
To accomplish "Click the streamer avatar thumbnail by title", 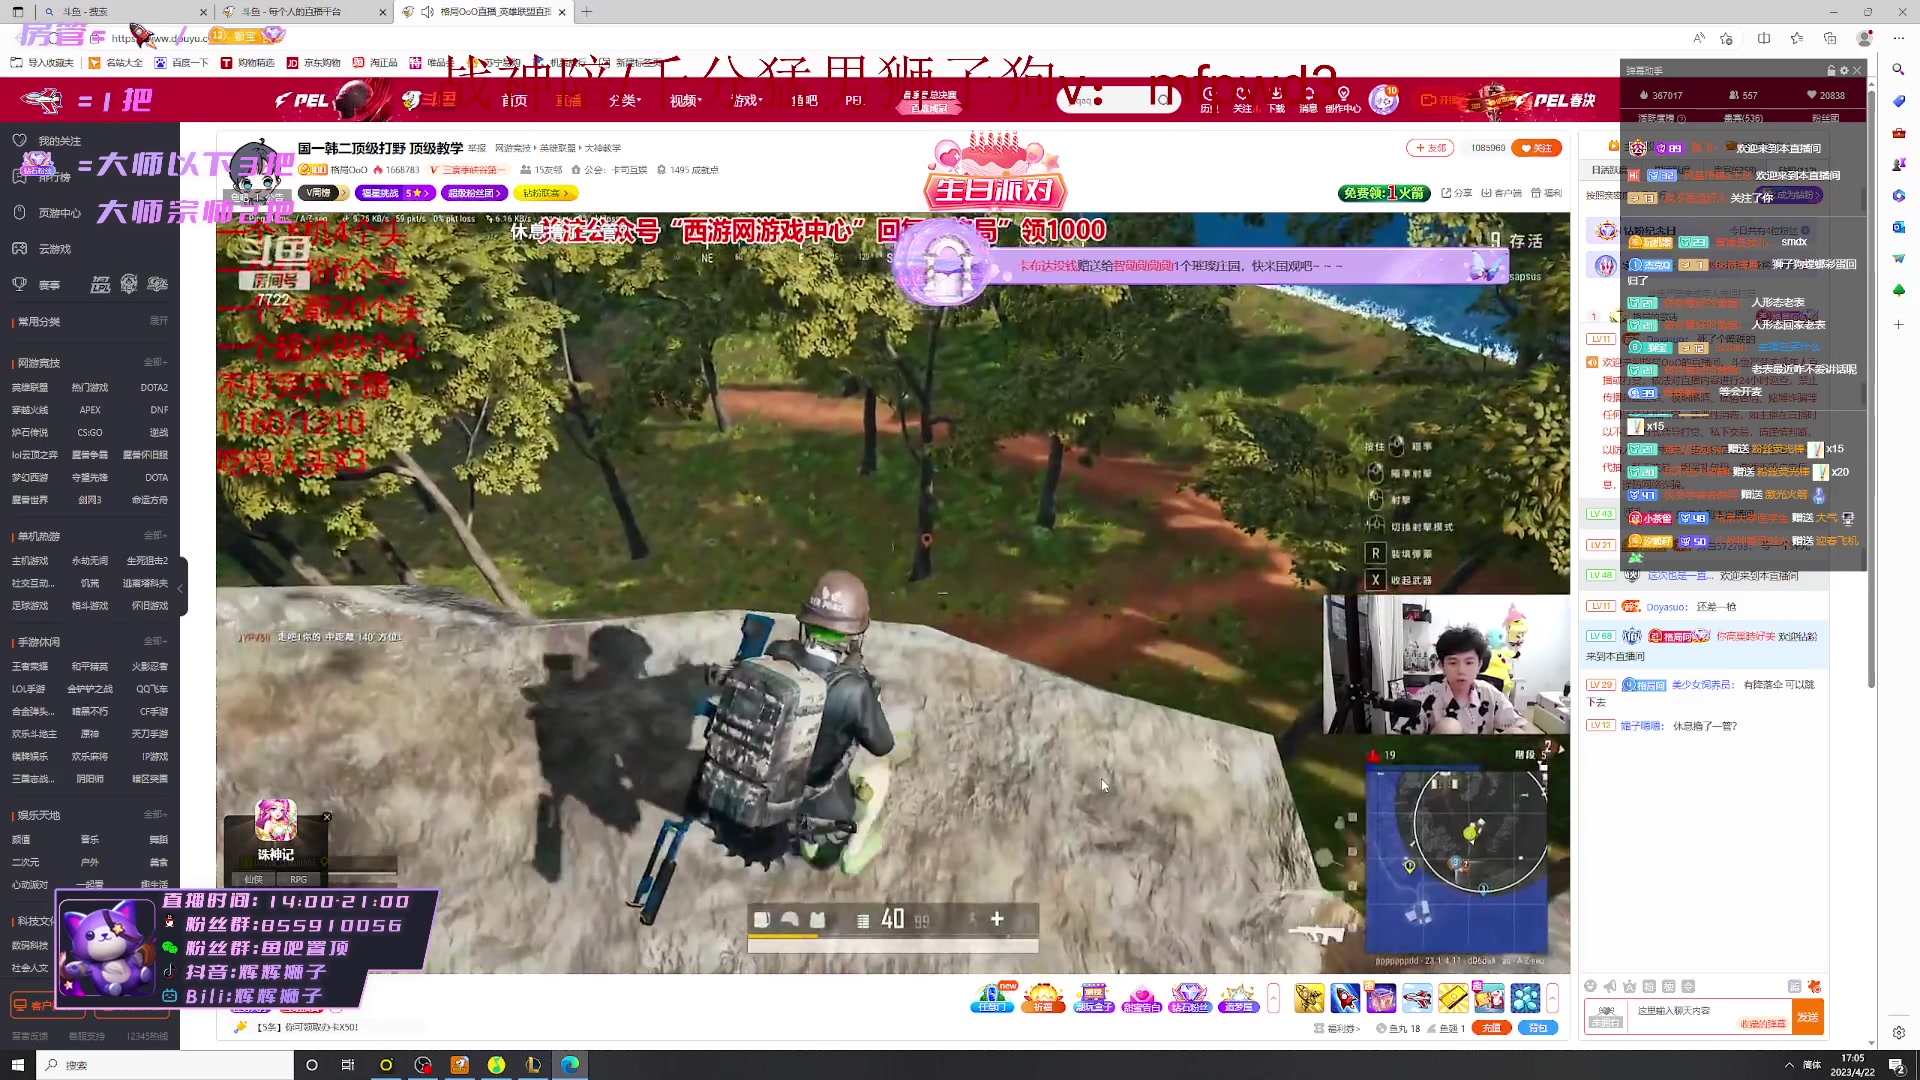I will click(x=256, y=170).
